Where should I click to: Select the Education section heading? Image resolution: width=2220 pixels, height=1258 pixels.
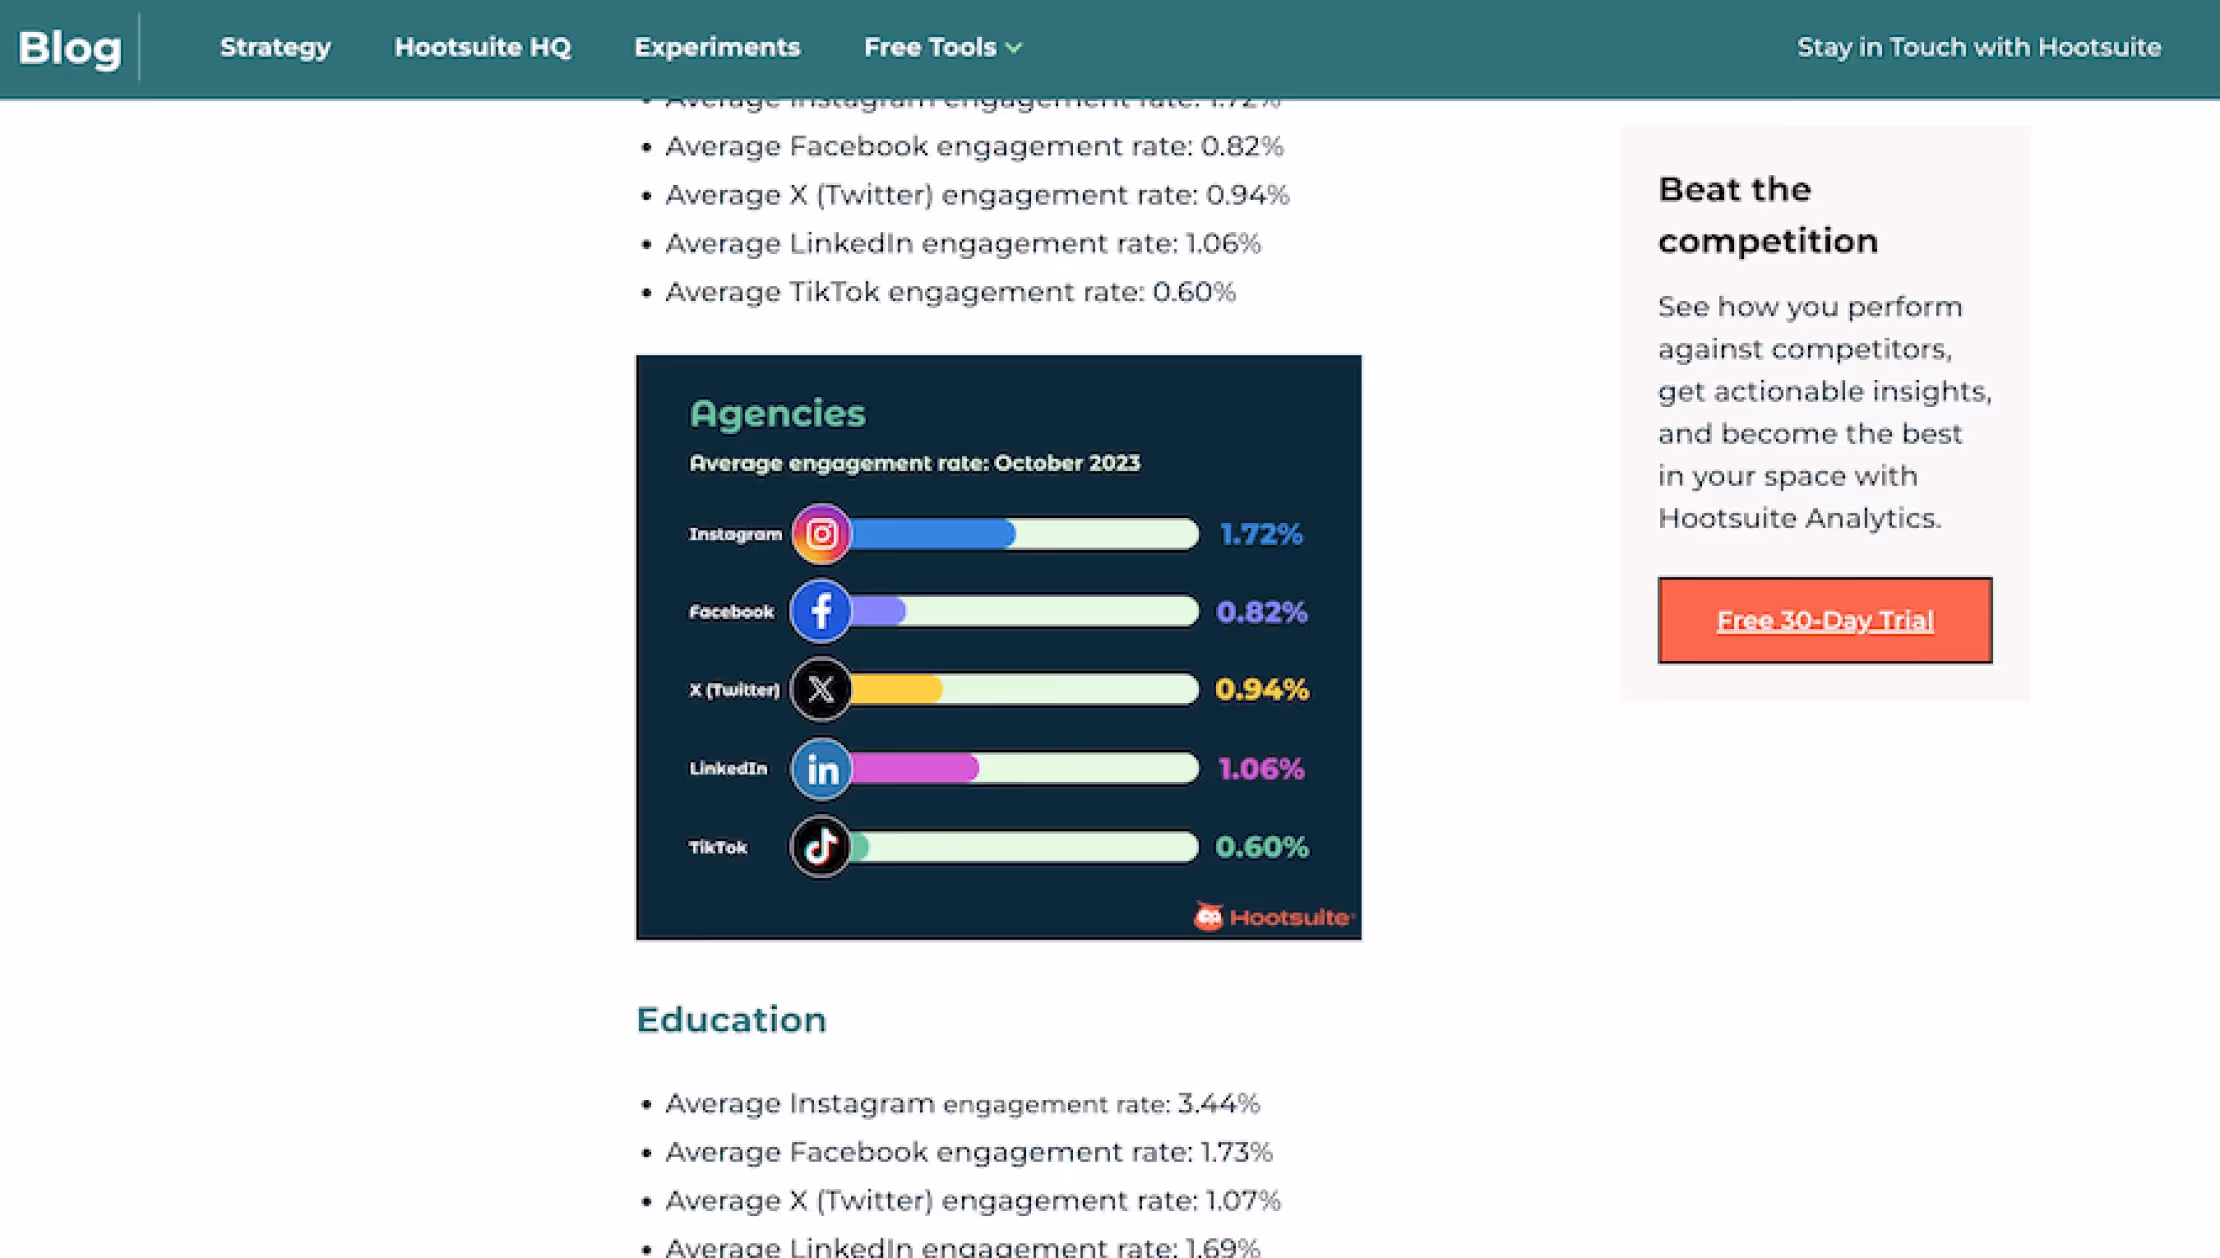click(x=731, y=1019)
